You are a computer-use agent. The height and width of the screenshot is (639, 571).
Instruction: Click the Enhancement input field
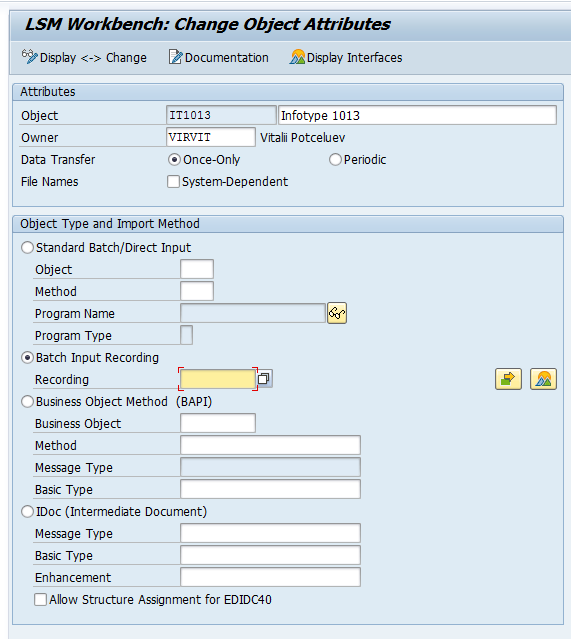[x=271, y=577]
